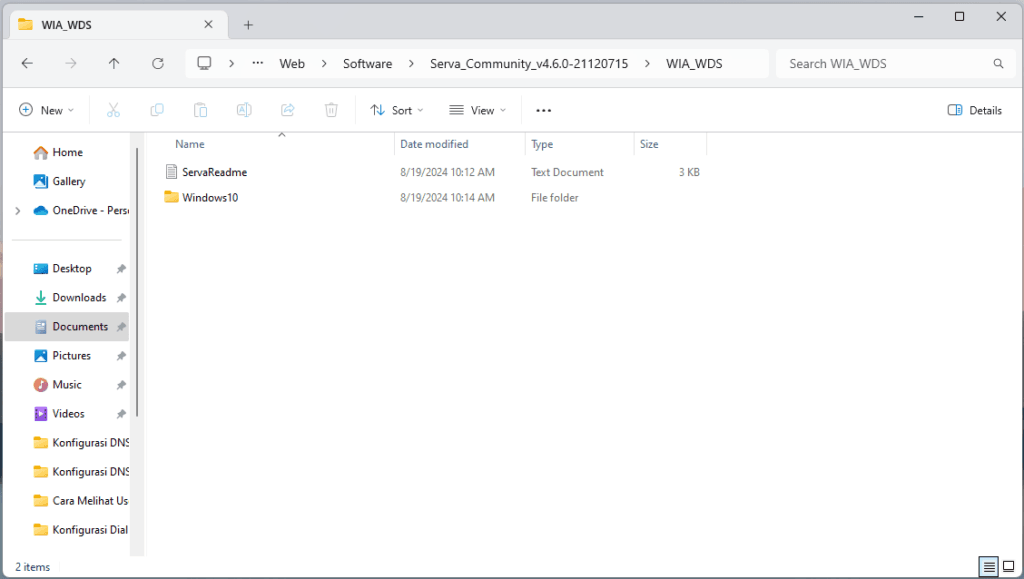Click the Refresh icon in navigation bar

pyautogui.click(x=157, y=63)
